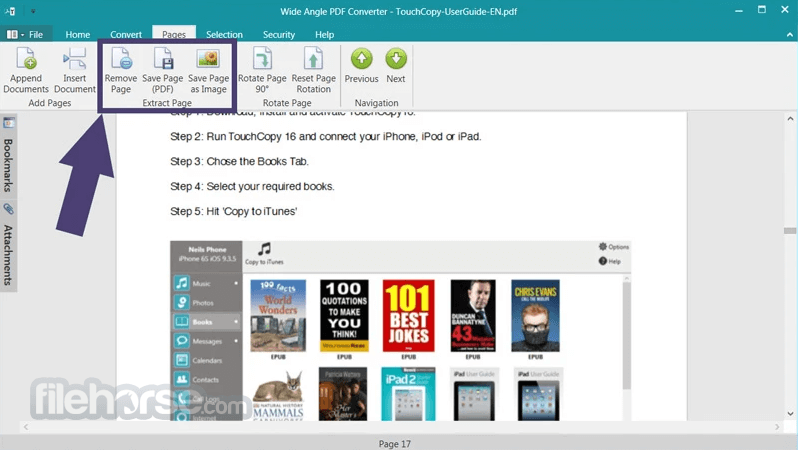This screenshot has height=450, width=798.
Task: Switch to the Home tab
Action: click(77, 35)
